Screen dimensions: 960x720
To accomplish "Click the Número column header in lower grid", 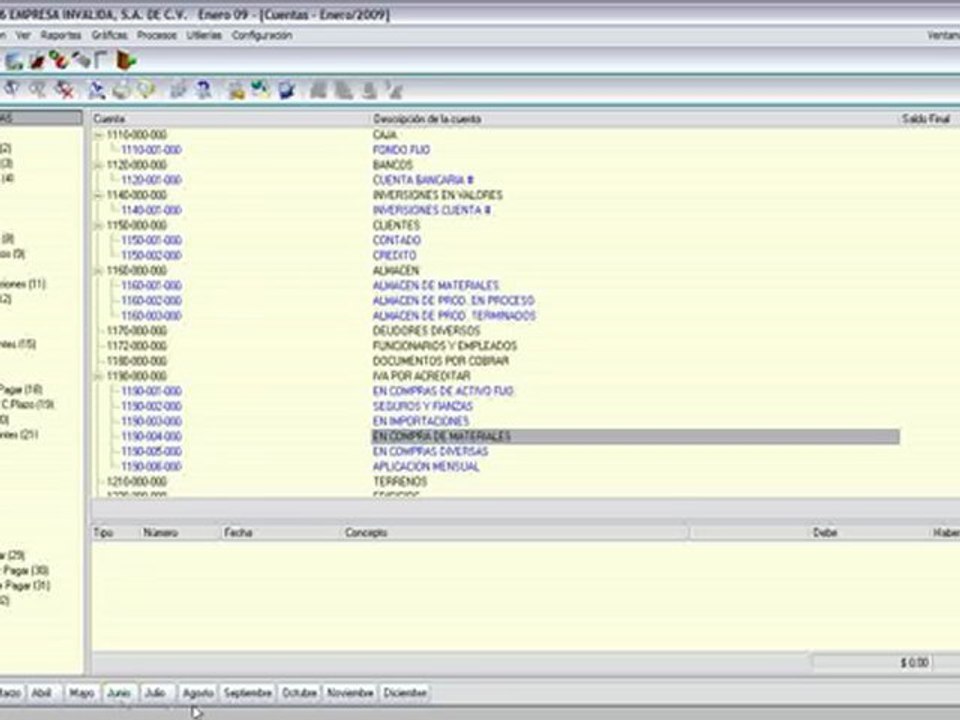I will (x=179, y=533).
